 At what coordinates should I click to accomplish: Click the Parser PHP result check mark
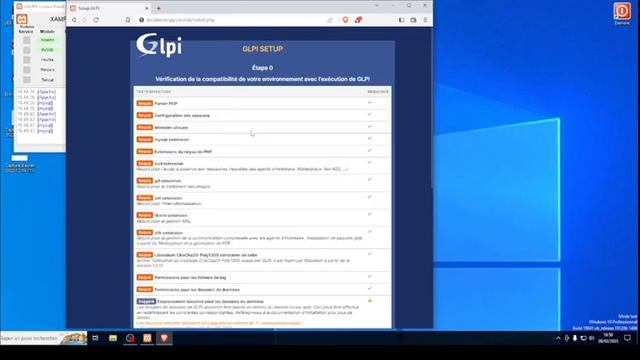(370, 103)
